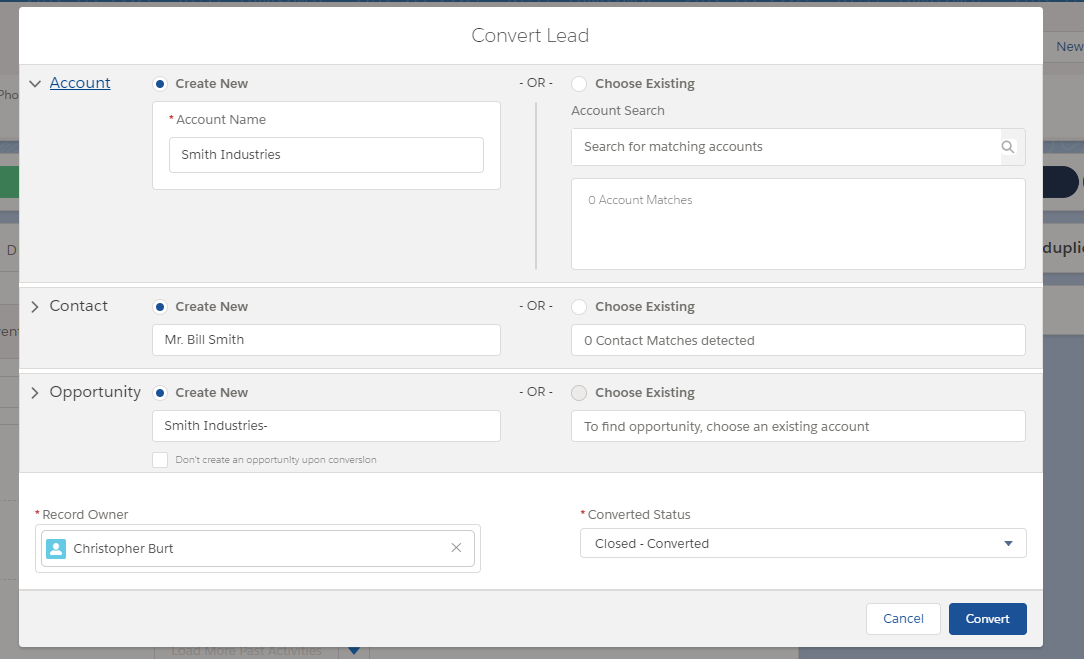1084x659 pixels.
Task: Expand the Opportunity section chevron
Action: (35, 393)
